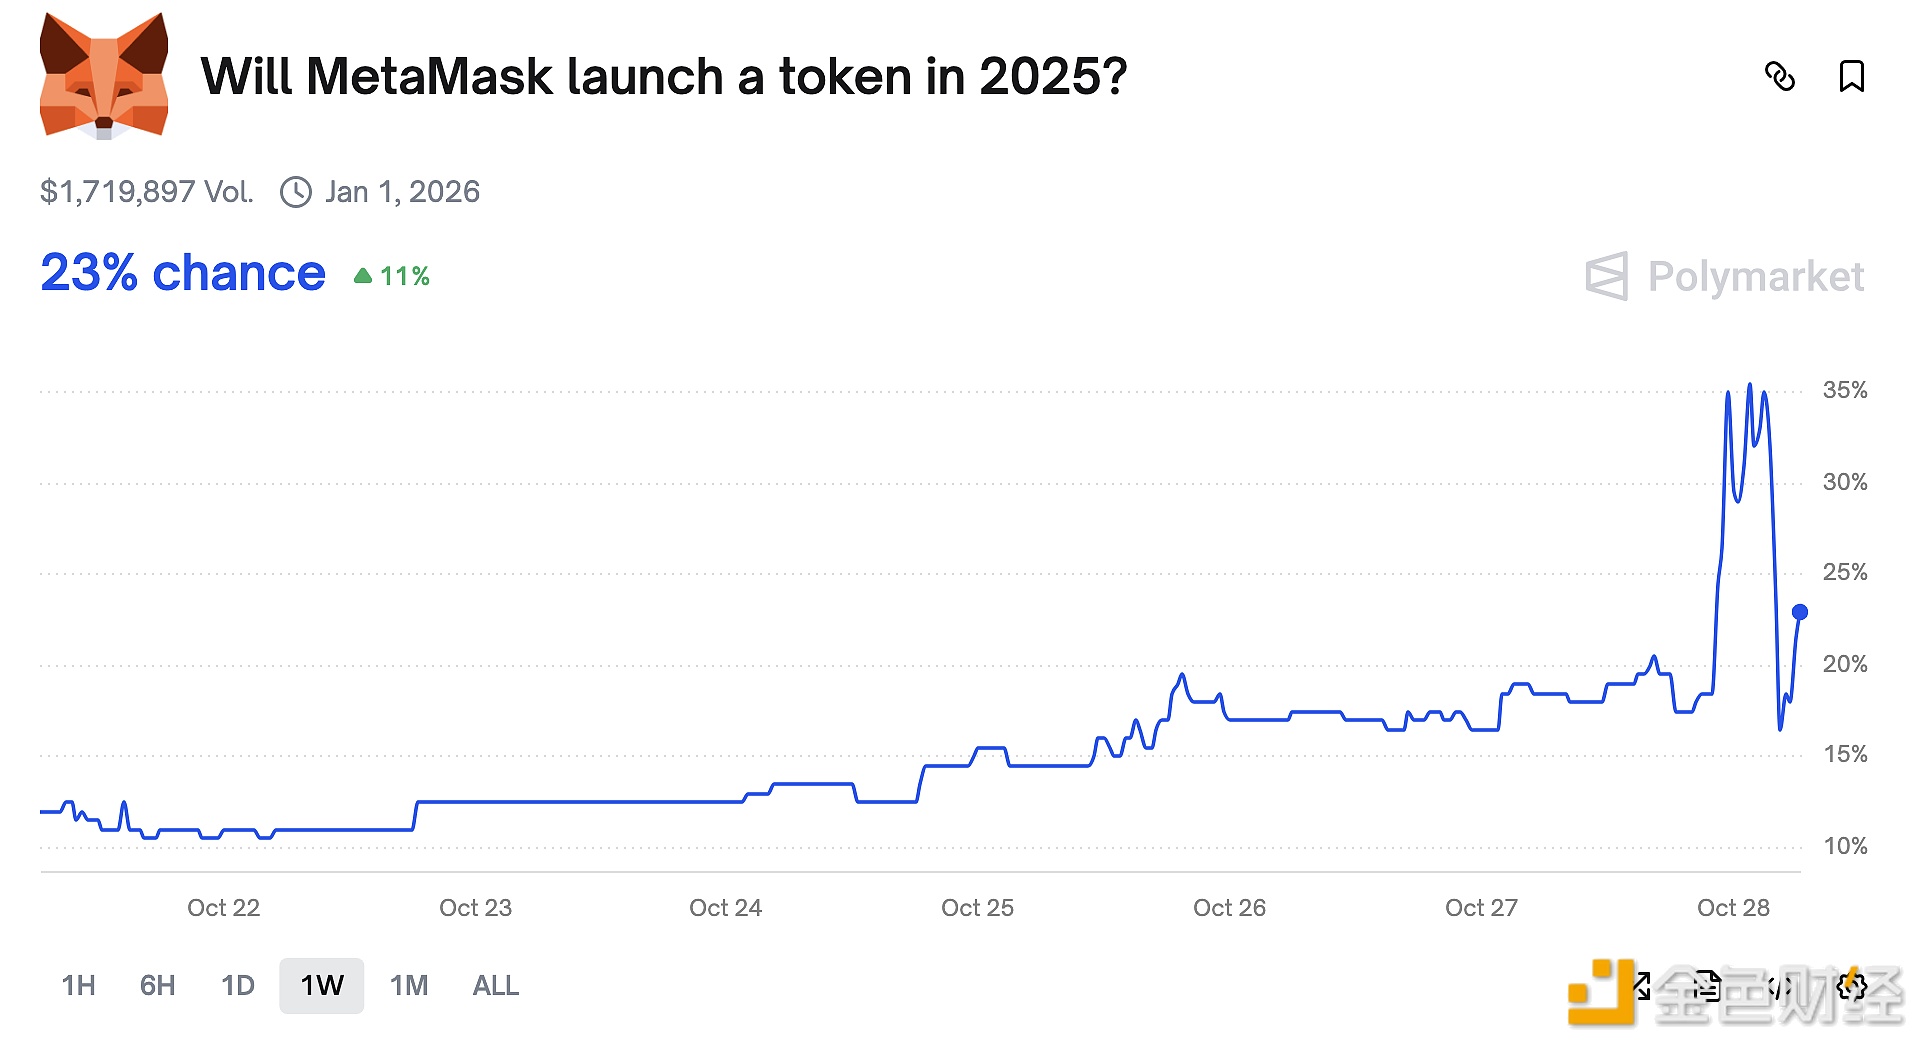This screenshot has height=1040, width=1918.
Task: Click the market title about MetaMask token
Action: tap(664, 77)
